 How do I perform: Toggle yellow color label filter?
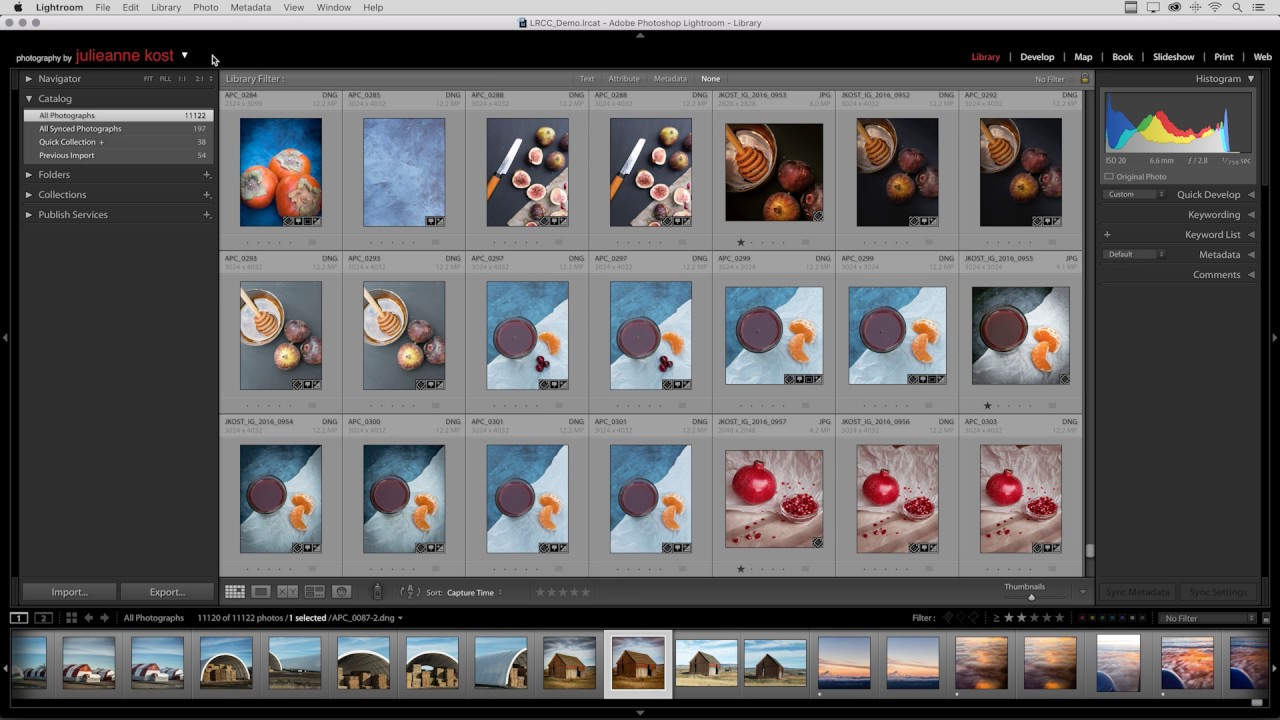[1093, 618]
